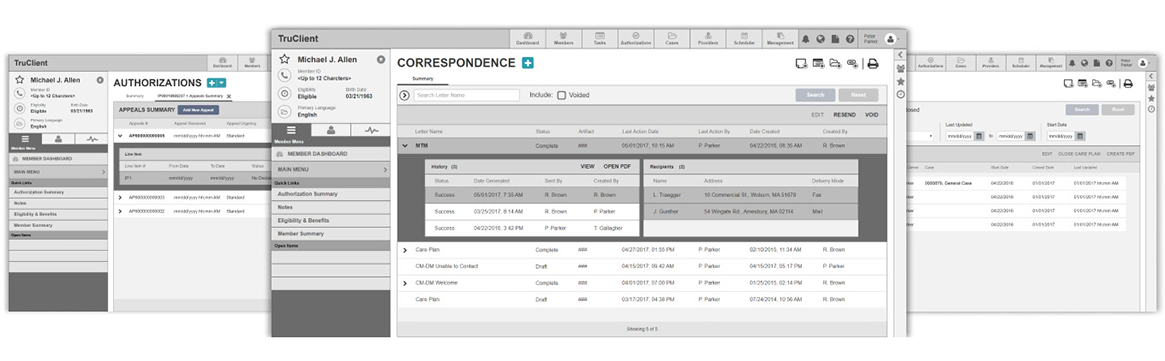The width and height of the screenshot is (1165, 361).
Task: Add new correspondence with plus button
Action: (x=528, y=63)
